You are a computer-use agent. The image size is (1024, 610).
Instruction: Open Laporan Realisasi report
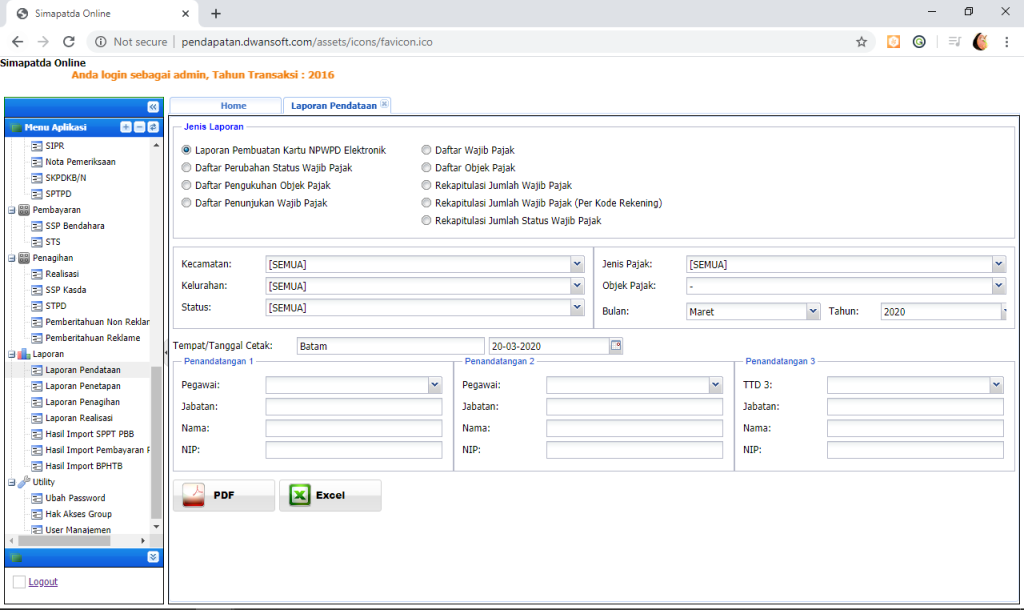pos(79,418)
